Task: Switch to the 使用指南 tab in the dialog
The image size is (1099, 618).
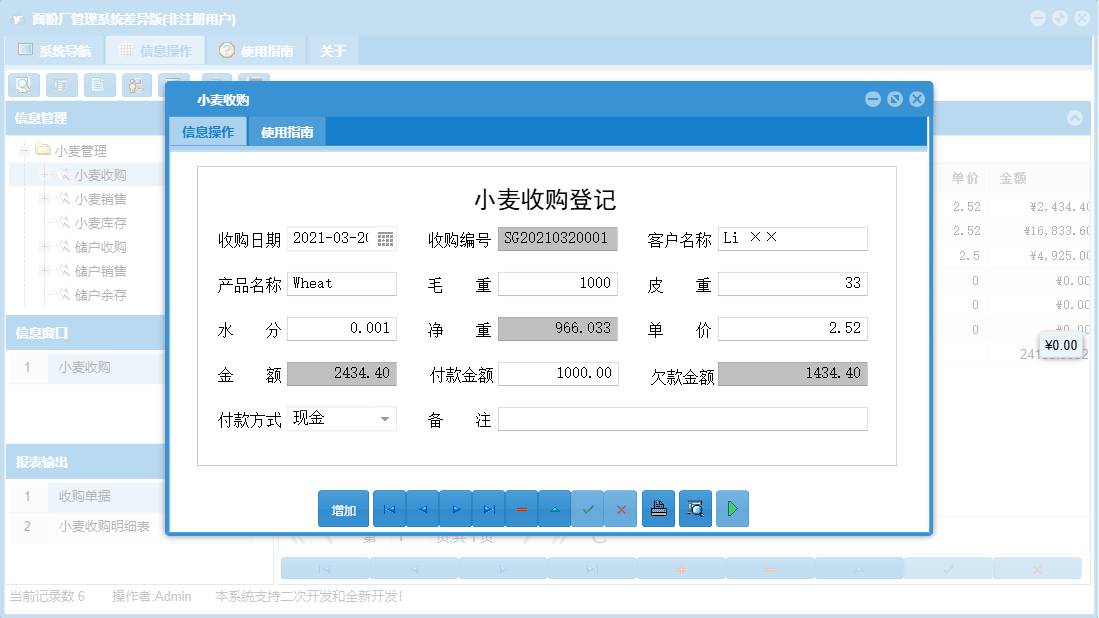Action: 287,131
